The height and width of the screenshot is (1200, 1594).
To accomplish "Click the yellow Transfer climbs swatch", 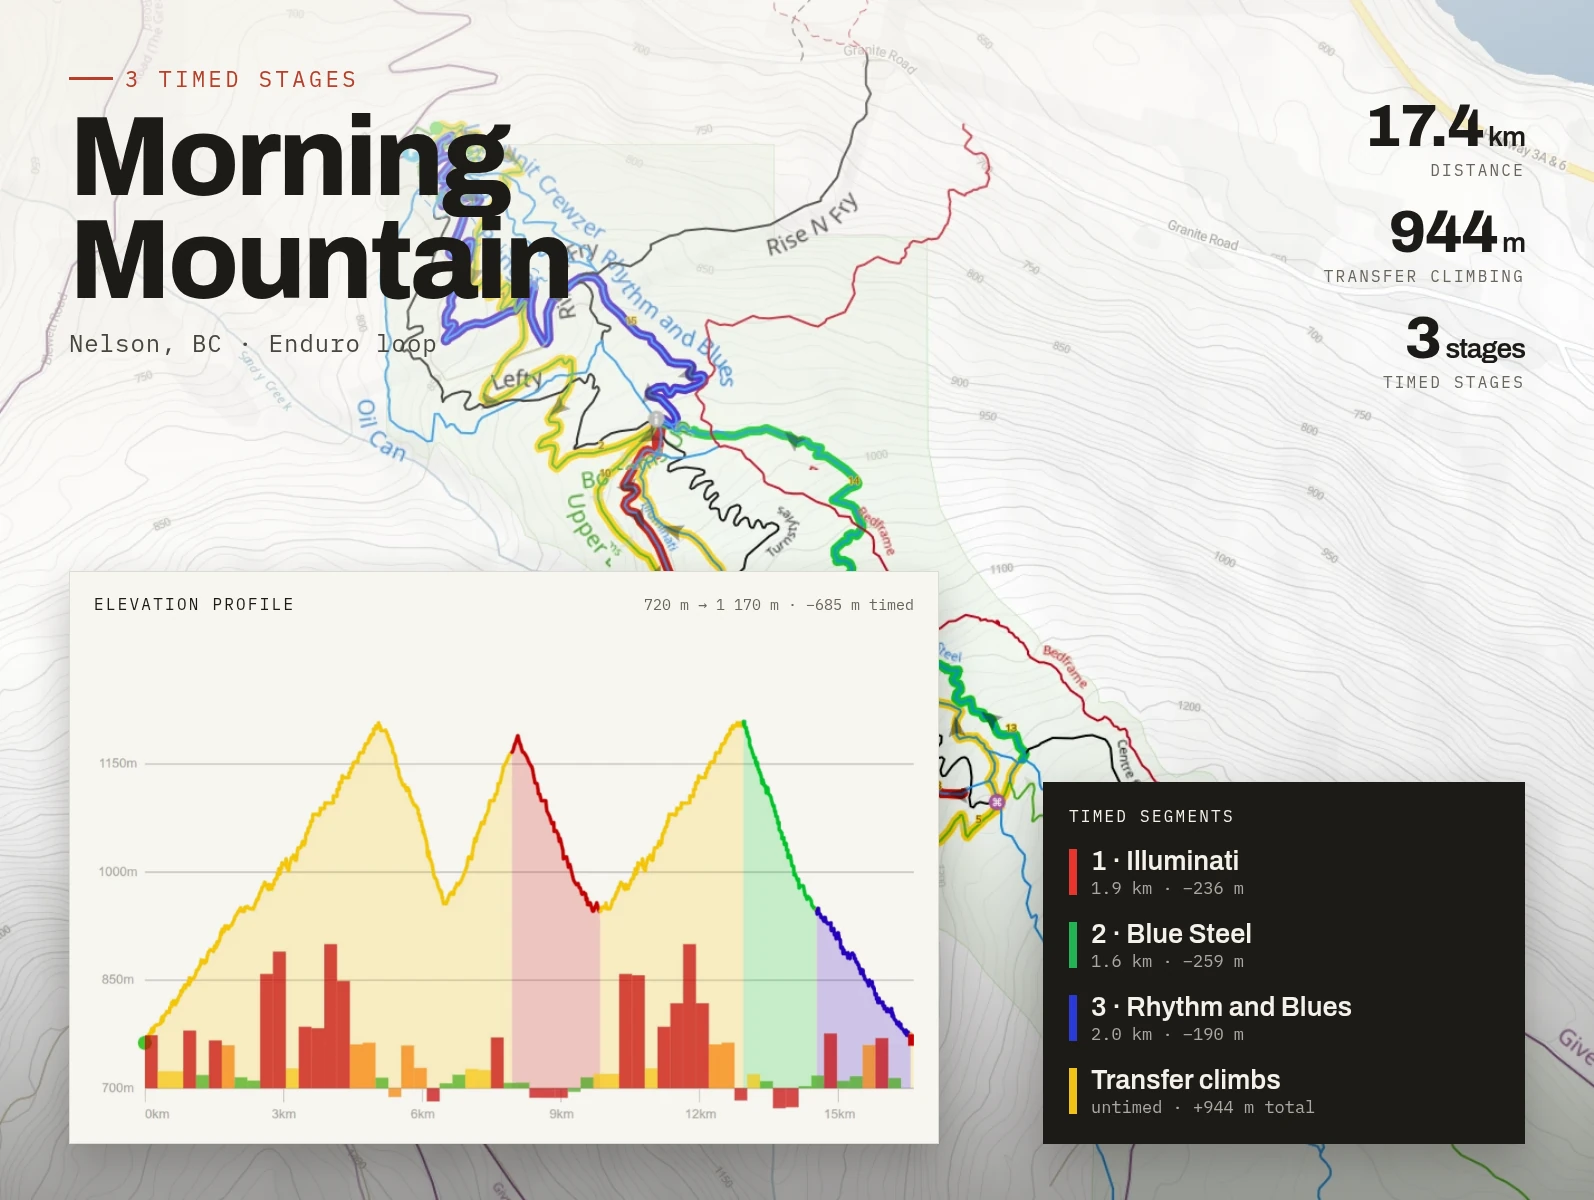I will tap(1073, 1091).
